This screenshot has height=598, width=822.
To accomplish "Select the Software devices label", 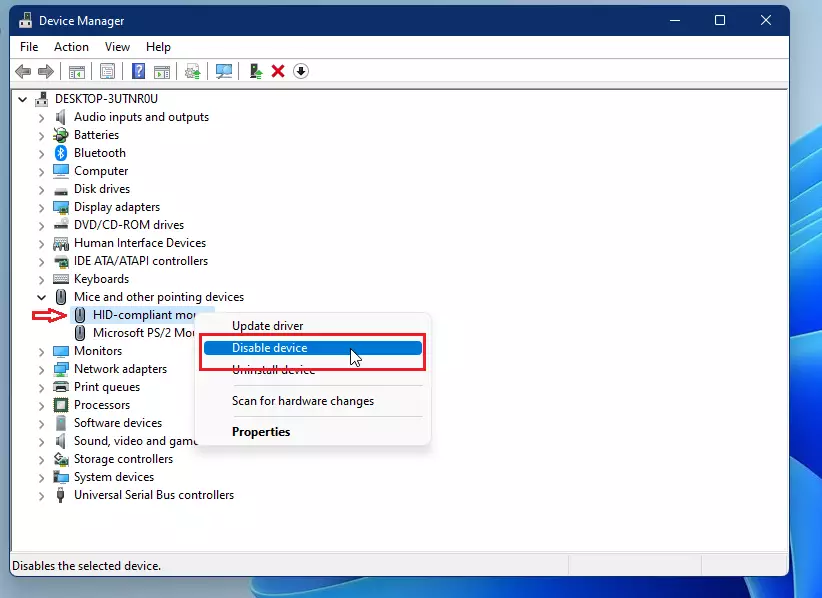I will pyautogui.click(x=118, y=423).
